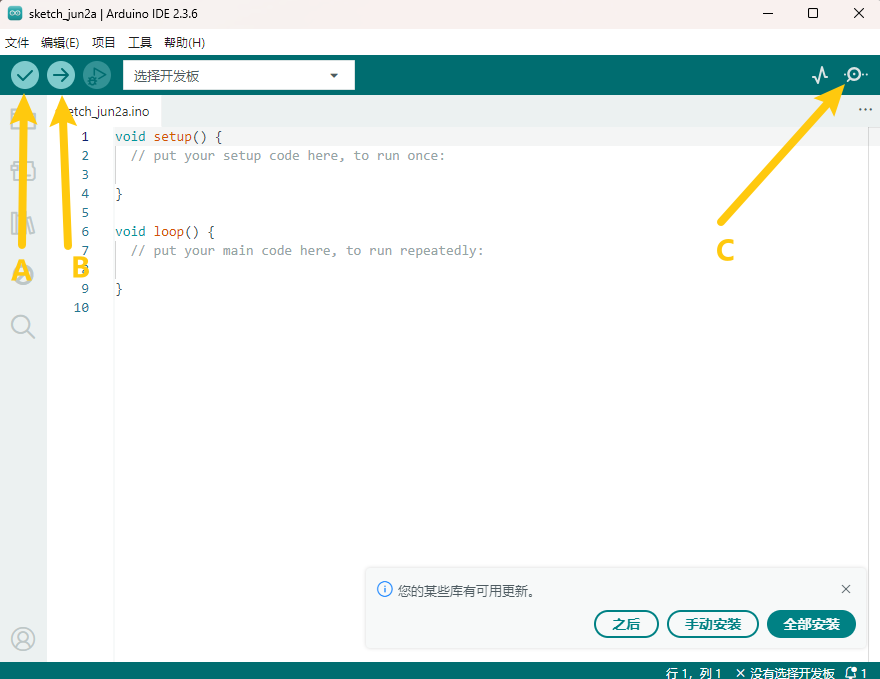Click line number 10 in the gutter
The height and width of the screenshot is (679, 880).
(x=81, y=308)
